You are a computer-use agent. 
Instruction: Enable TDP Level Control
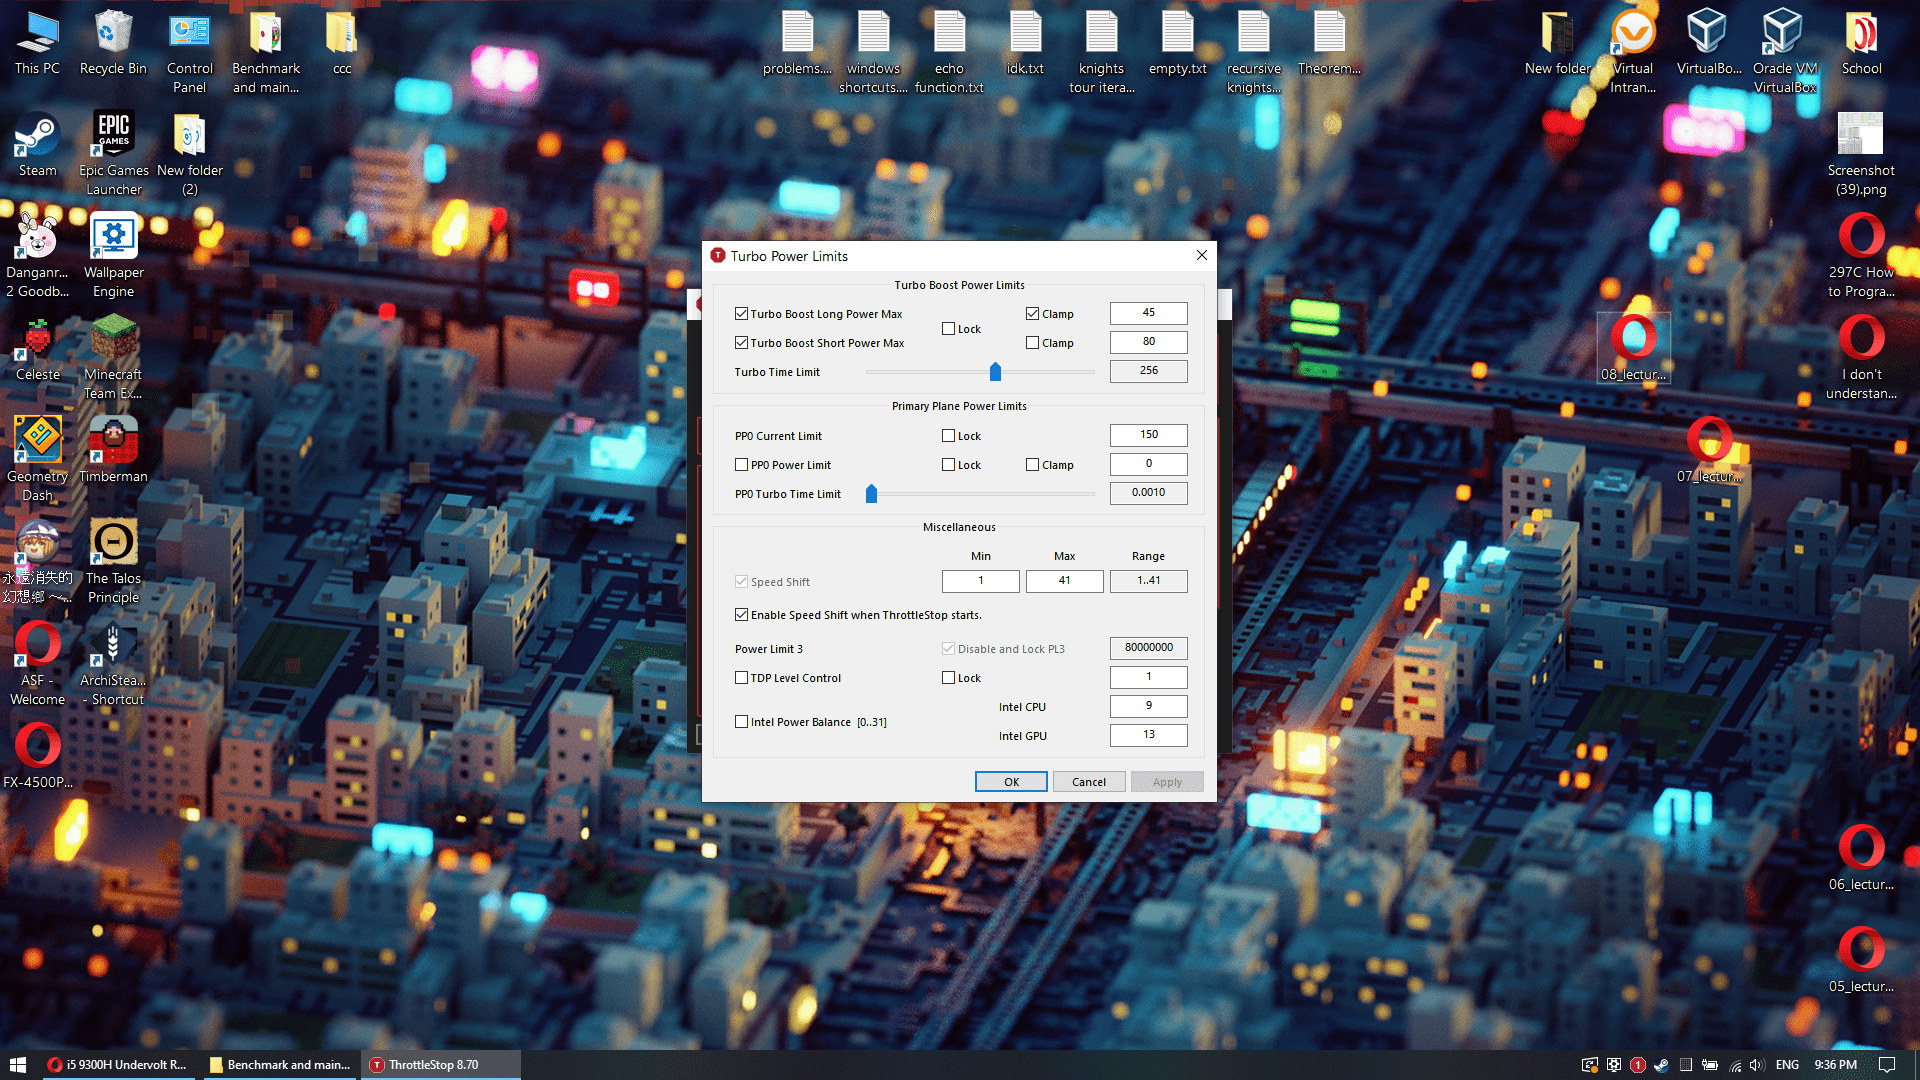click(x=741, y=677)
